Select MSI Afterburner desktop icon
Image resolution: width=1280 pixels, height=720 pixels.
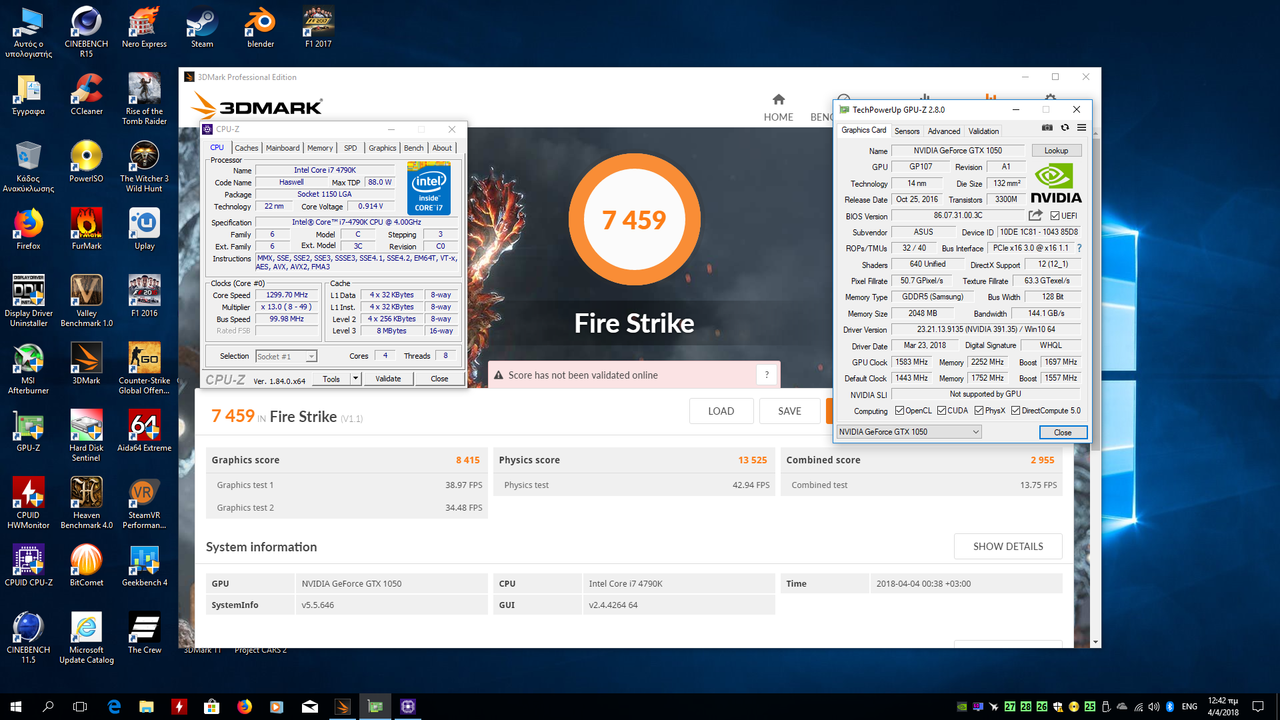click(28, 368)
